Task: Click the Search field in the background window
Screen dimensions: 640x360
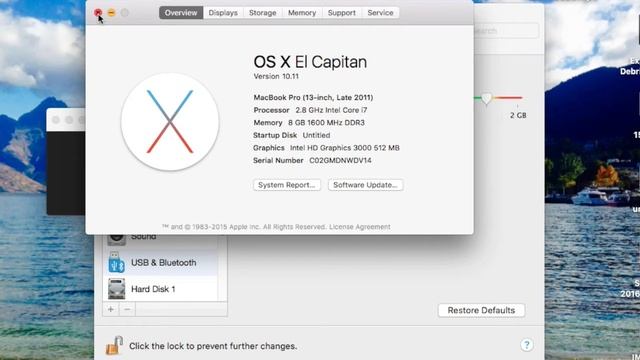Action: pos(506,31)
